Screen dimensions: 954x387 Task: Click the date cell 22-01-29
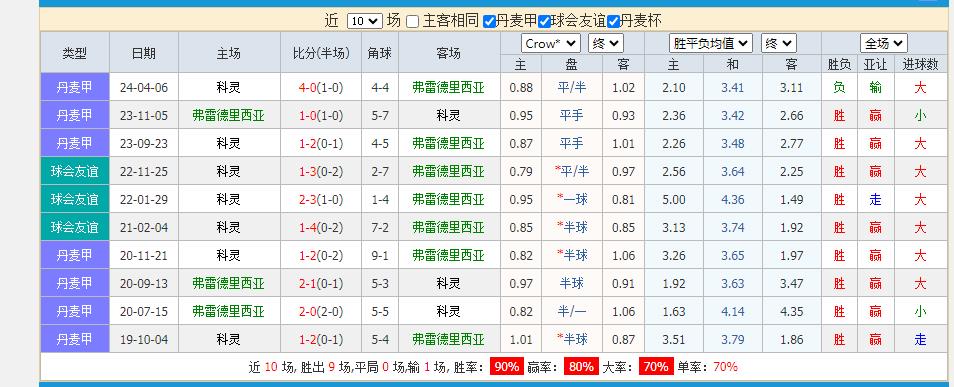click(144, 200)
